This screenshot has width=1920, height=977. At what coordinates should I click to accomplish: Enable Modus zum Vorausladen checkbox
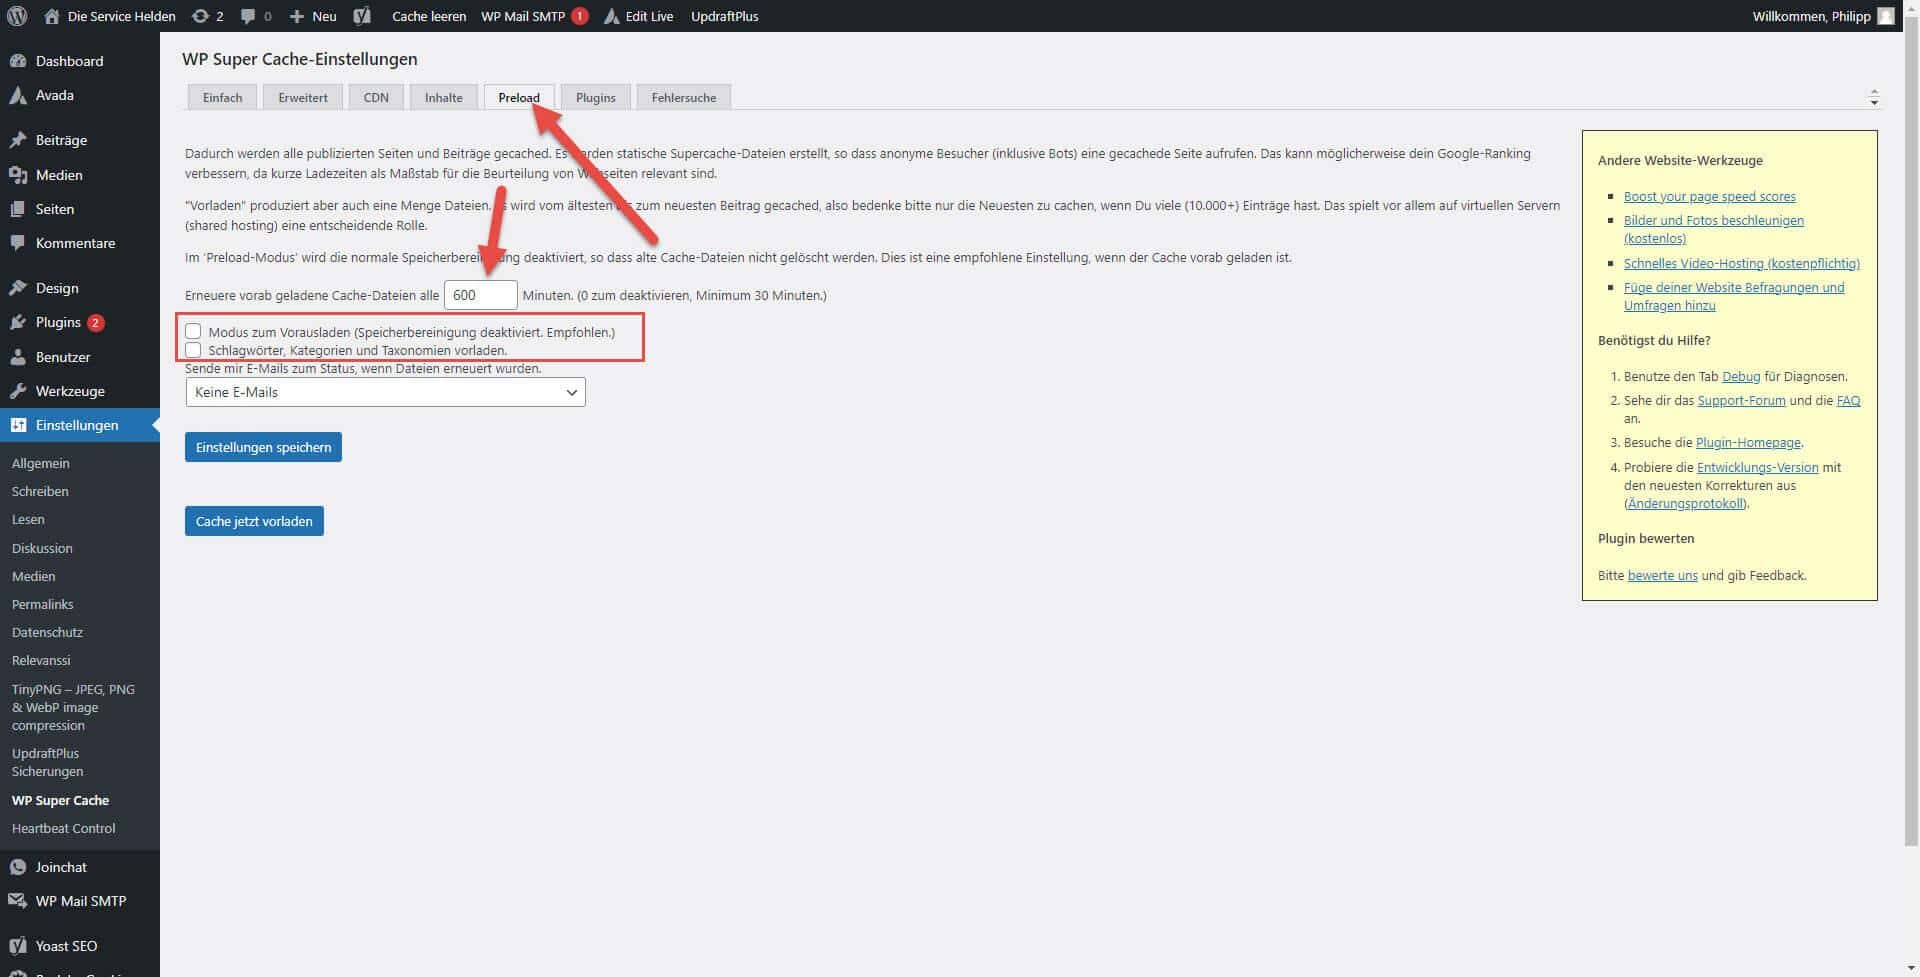(193, 330)
